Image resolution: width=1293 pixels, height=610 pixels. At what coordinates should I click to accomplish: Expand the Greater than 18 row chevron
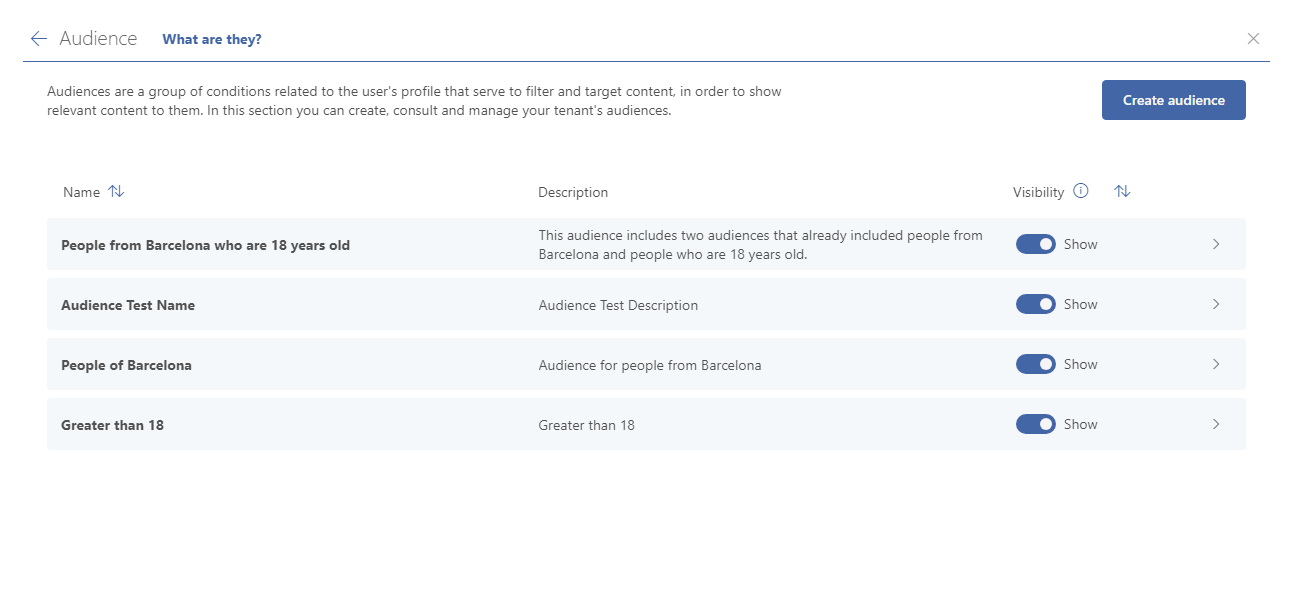click(1216, 424)
